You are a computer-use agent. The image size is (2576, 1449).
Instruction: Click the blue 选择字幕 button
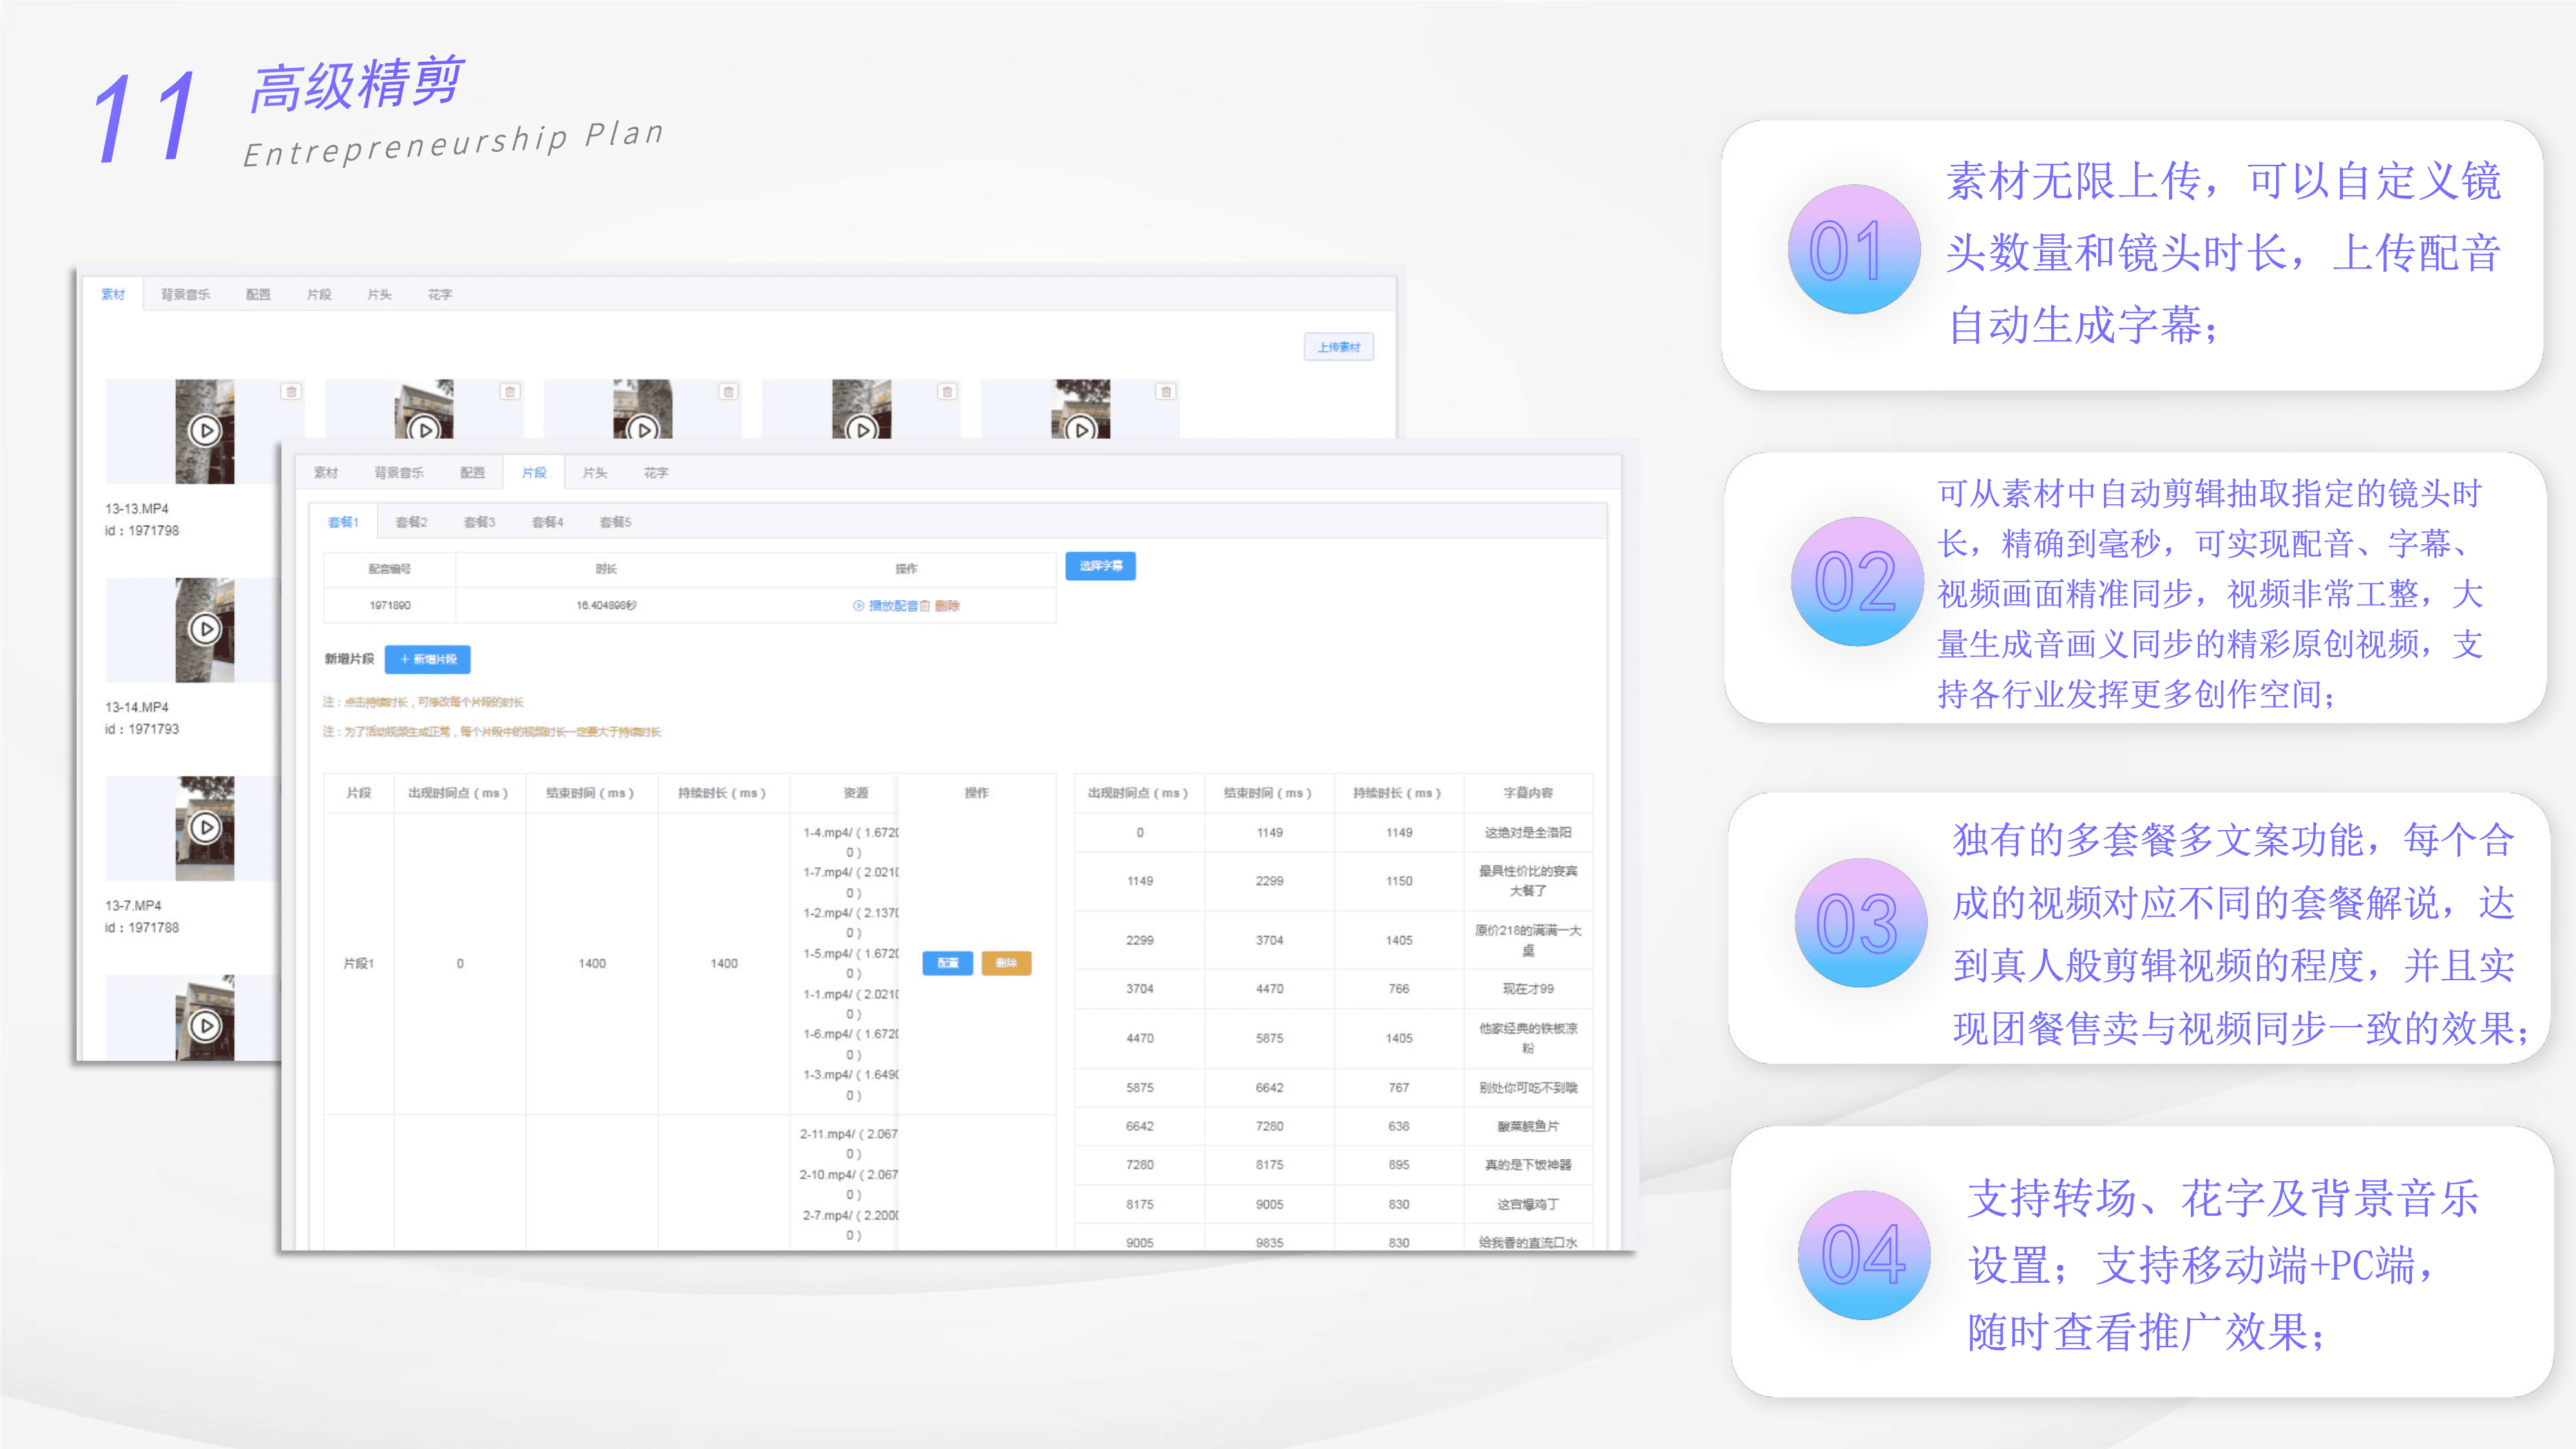click(x=1100, y=566)
